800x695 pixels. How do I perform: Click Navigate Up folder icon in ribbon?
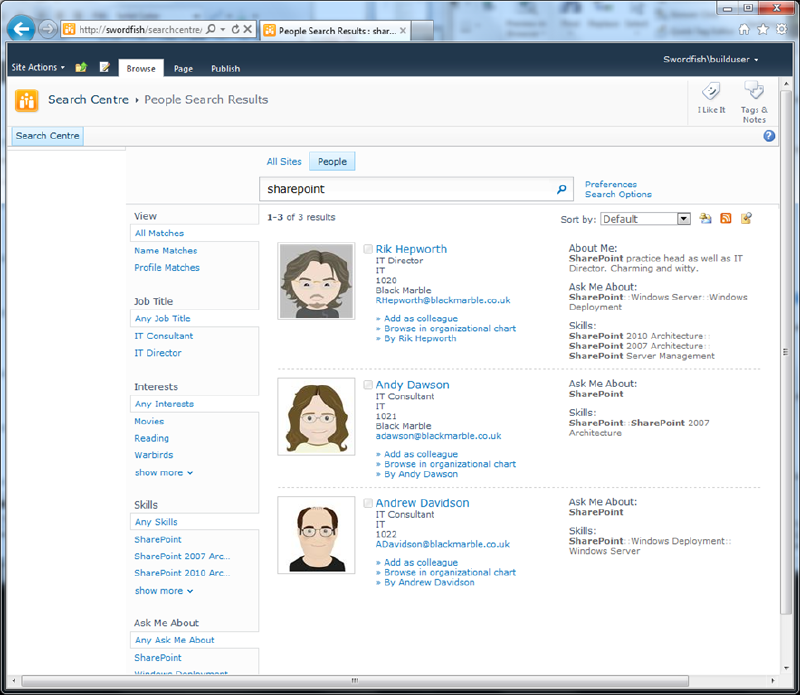click(x=81, y=67)
